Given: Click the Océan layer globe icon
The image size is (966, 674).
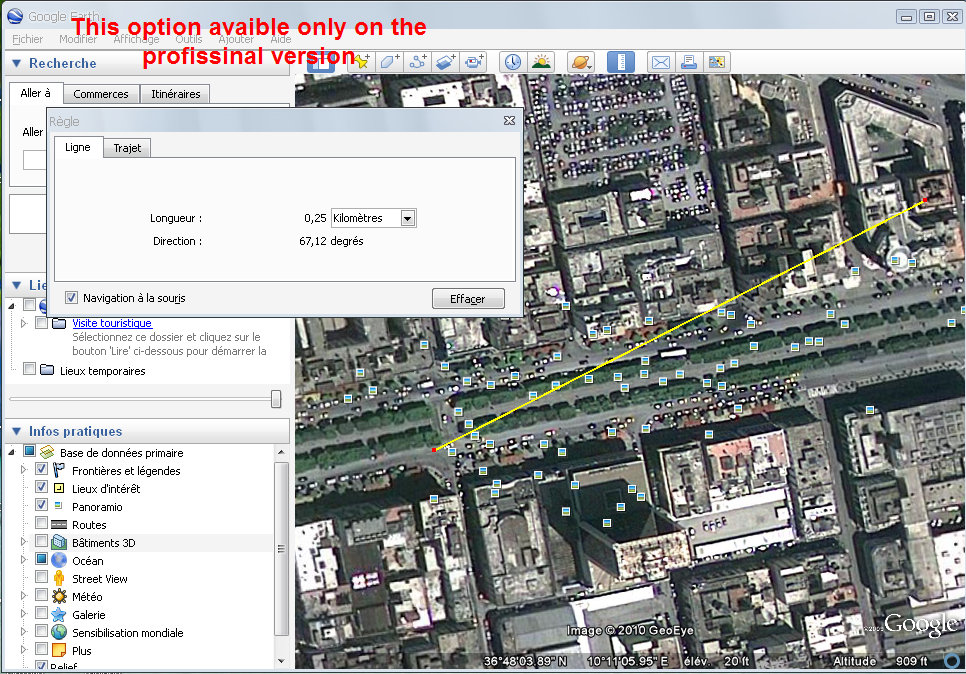Looking at the screenshot, I should 59,560.
